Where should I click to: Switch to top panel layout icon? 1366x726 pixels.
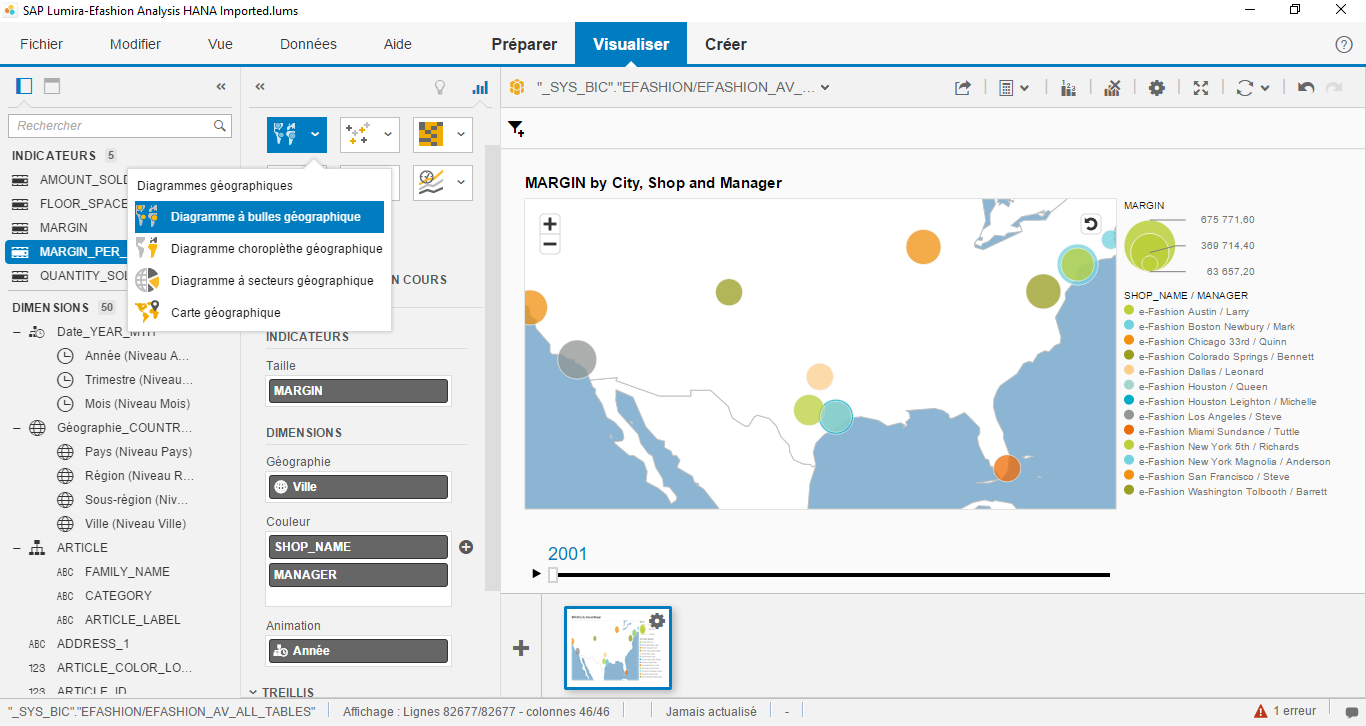coord(52,86)
